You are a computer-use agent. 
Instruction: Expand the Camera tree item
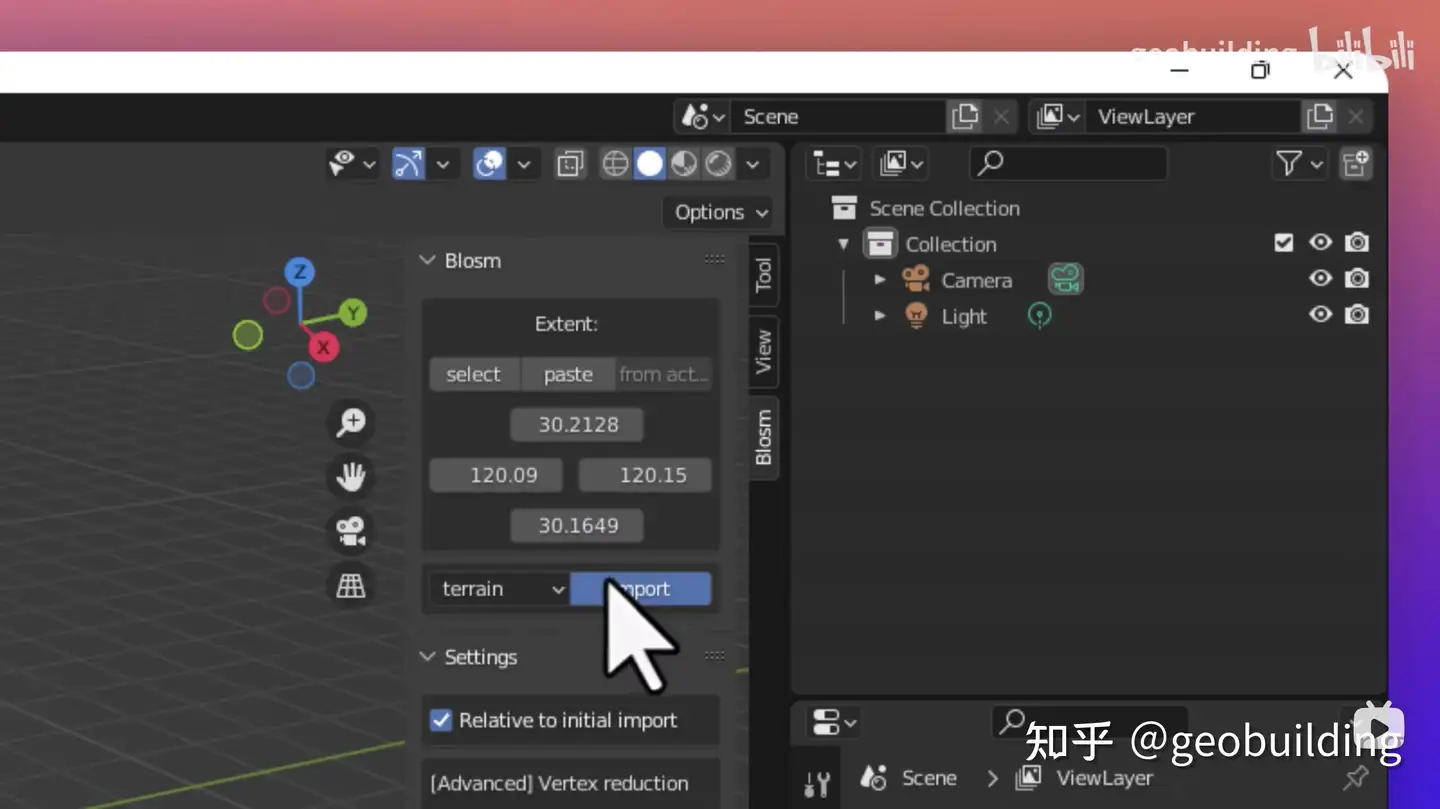point(880,280)
